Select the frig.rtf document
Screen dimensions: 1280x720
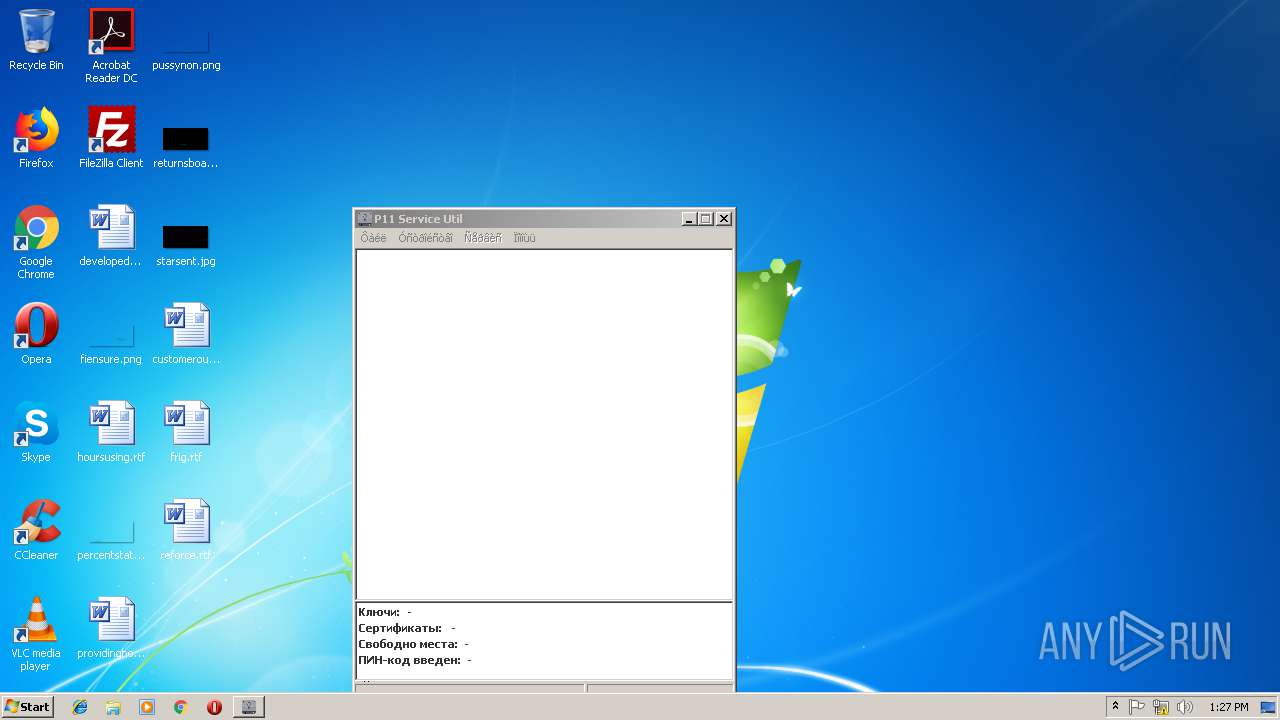click(x=186, y=433)
